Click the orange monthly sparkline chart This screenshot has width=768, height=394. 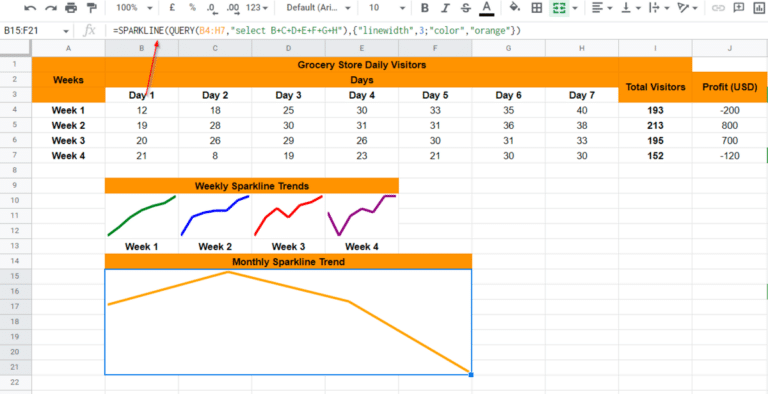[x=288, y=322]
